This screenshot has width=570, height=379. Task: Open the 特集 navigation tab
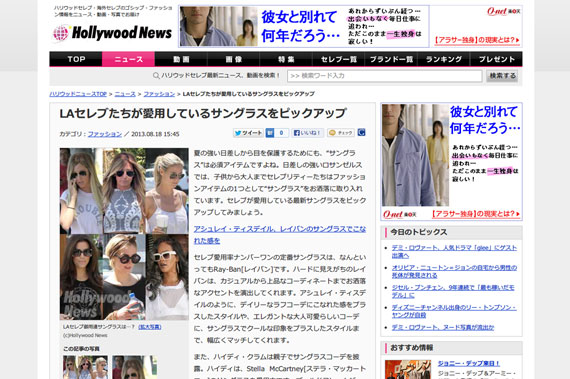(286, 59)
